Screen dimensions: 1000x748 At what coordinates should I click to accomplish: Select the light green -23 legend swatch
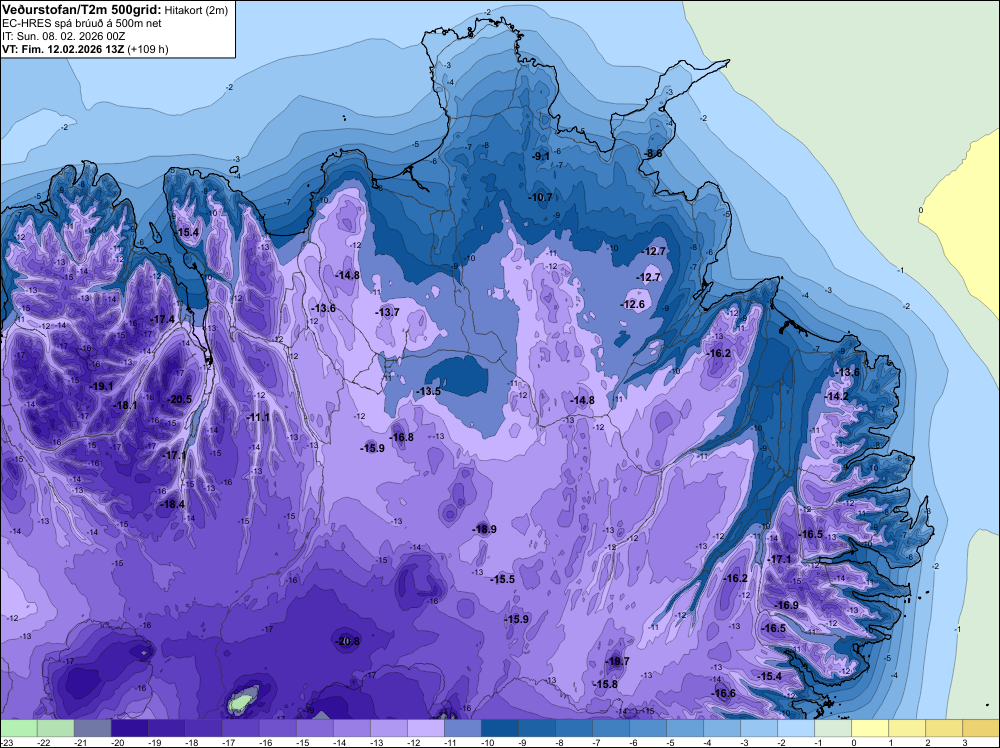pyautogui.click(x=19, y=728)
